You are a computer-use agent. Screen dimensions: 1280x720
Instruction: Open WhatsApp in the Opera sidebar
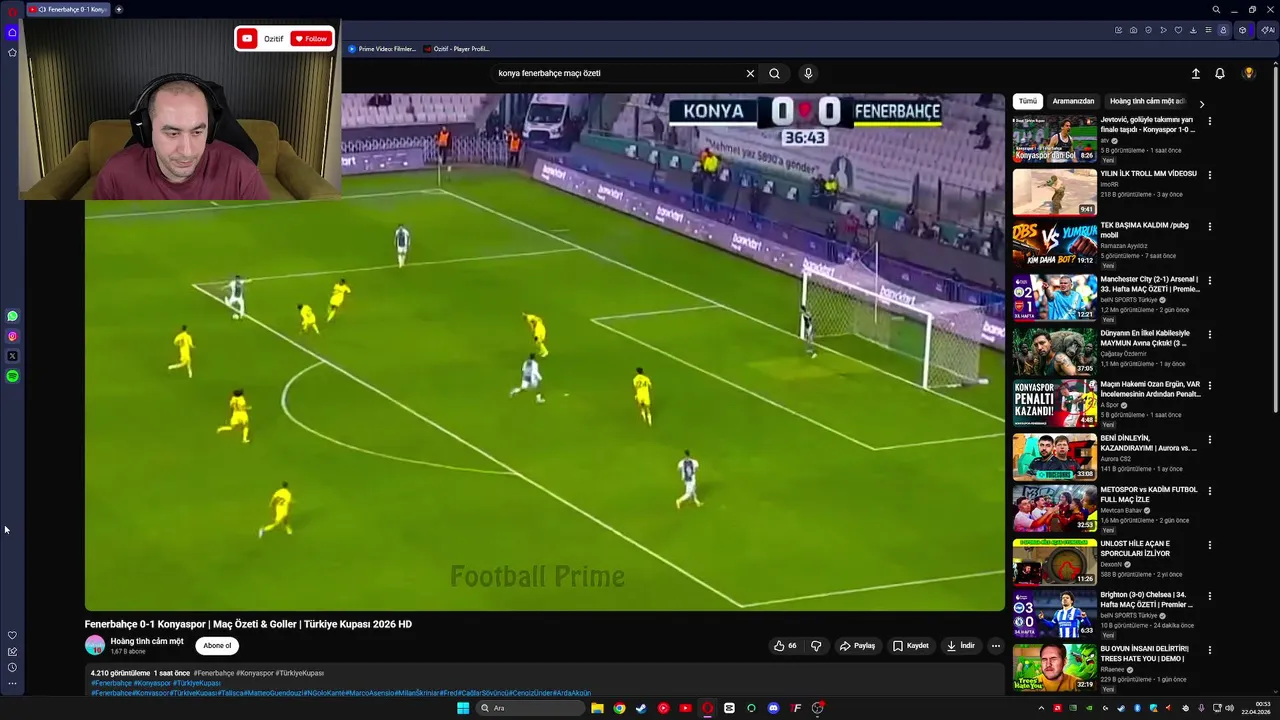12,316
